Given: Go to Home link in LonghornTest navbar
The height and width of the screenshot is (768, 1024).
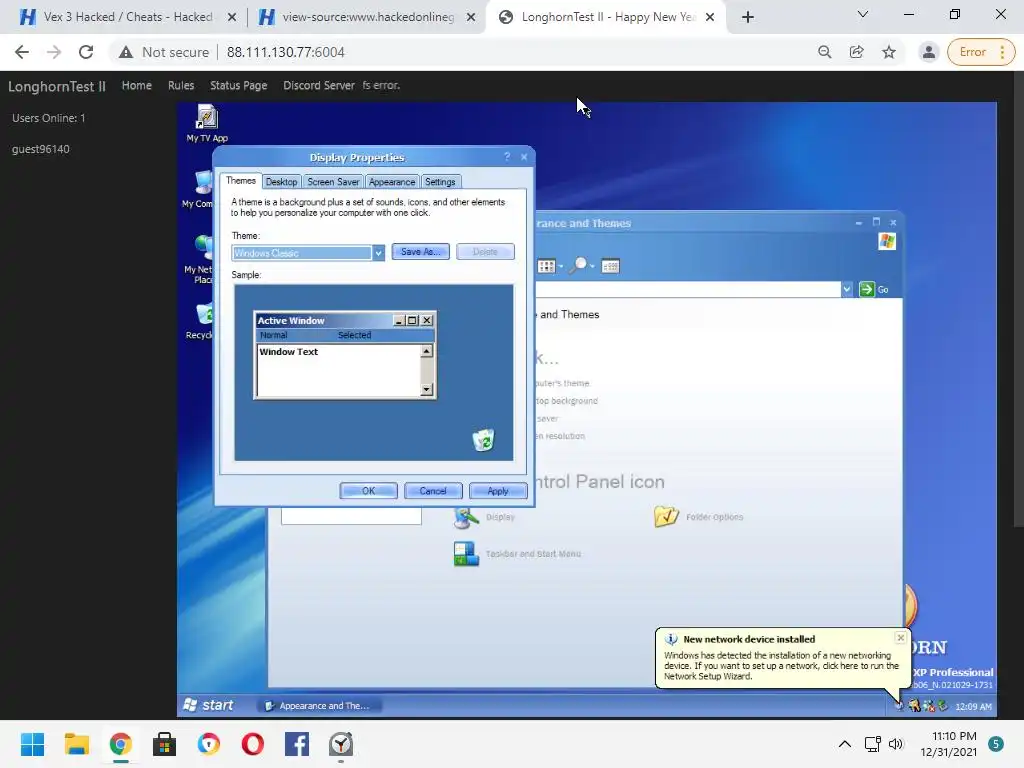Looking at the screenshot, I should pyautogui.click(x=136, y=86).
